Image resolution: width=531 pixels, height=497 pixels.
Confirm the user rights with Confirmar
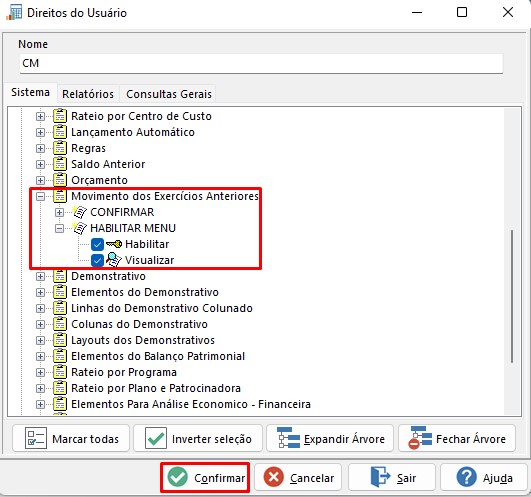coord(205,477)
